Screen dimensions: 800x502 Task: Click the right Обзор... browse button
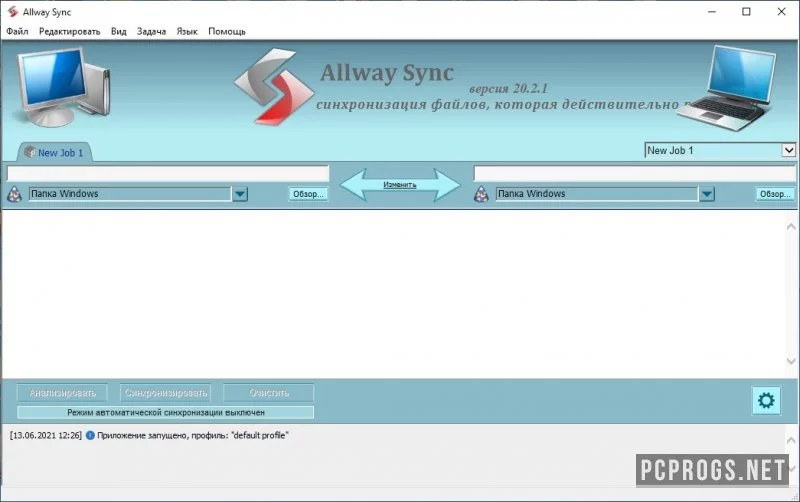[775, 194]
